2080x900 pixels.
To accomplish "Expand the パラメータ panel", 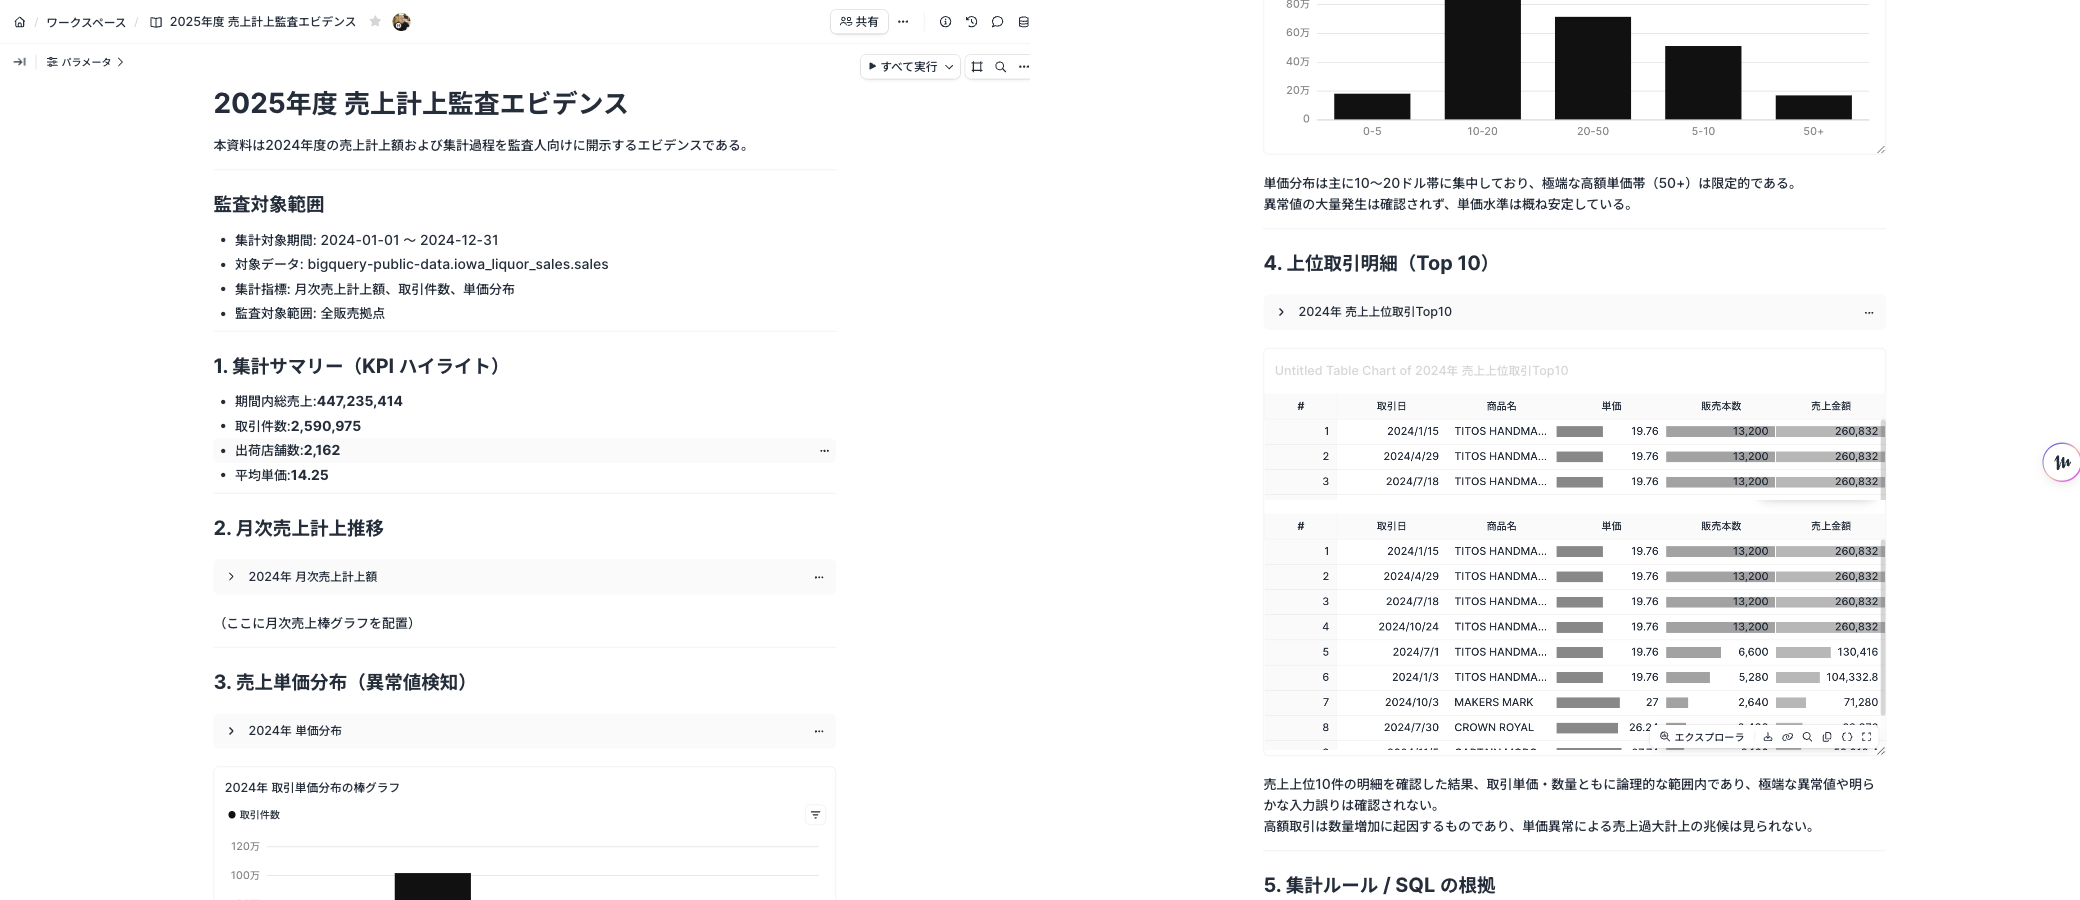I will click(85, 62).
